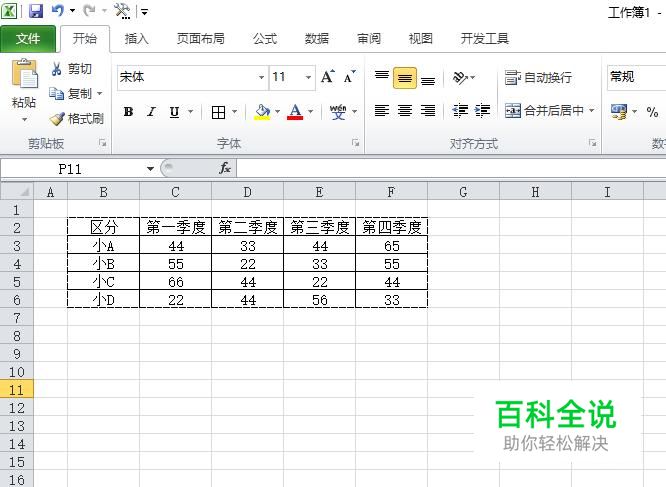Select the cell containing 第一季度
The image size is (666, 487).
point(175,227)
